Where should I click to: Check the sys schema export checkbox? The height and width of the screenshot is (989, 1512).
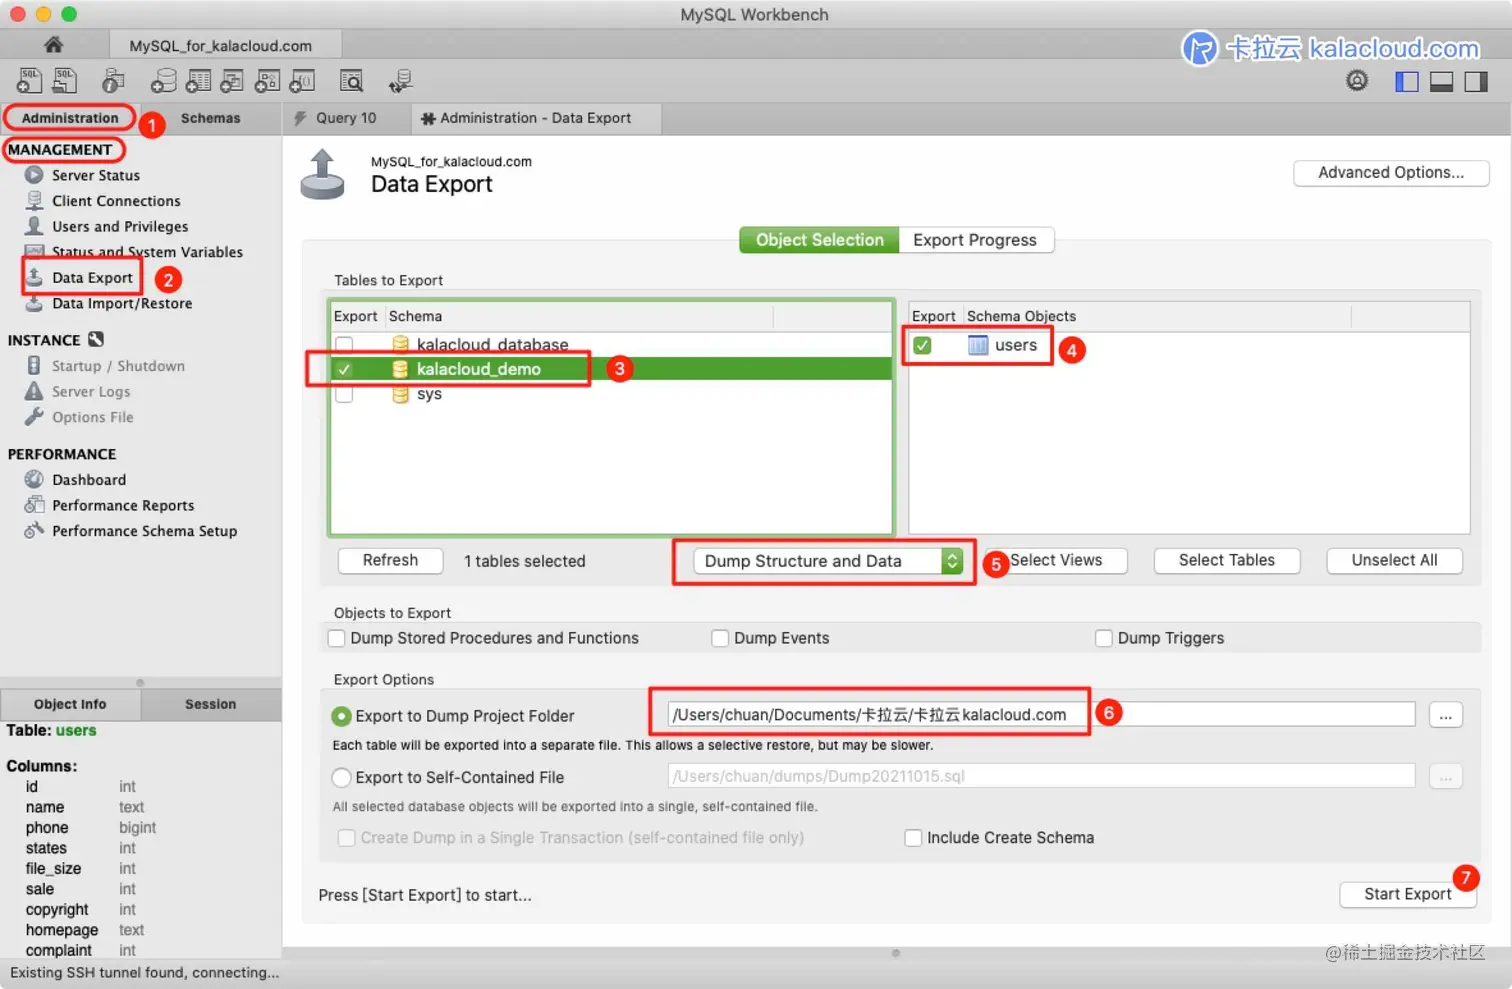(344, 394)
